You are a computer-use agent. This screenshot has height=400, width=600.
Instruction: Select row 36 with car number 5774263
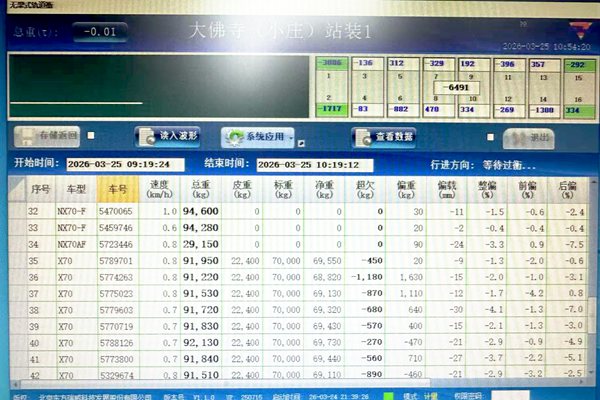[118, 277]
